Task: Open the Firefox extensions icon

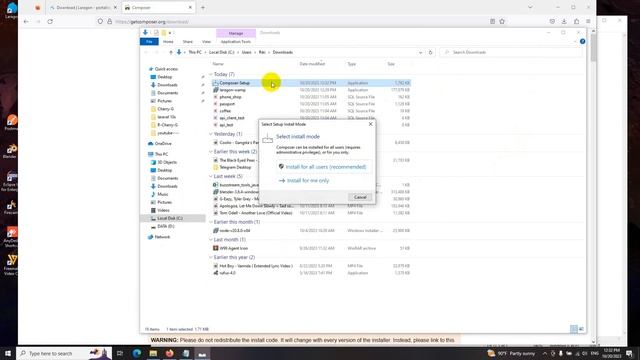Action: click(576, 22)
